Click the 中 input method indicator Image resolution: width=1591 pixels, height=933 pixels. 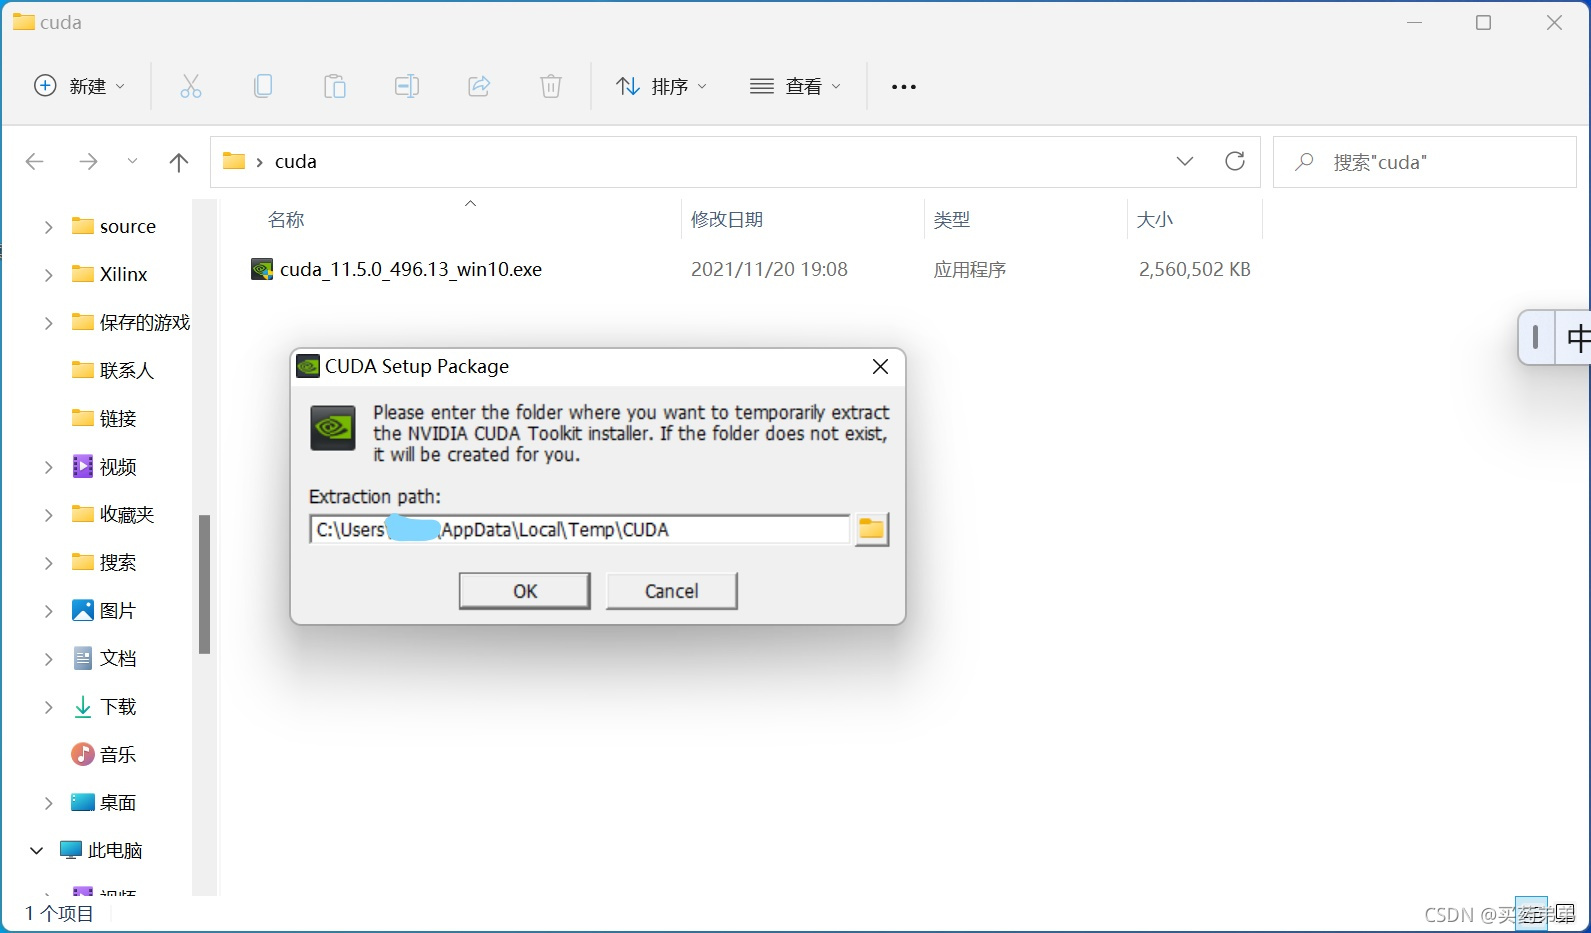click(x=1577, y=338)
